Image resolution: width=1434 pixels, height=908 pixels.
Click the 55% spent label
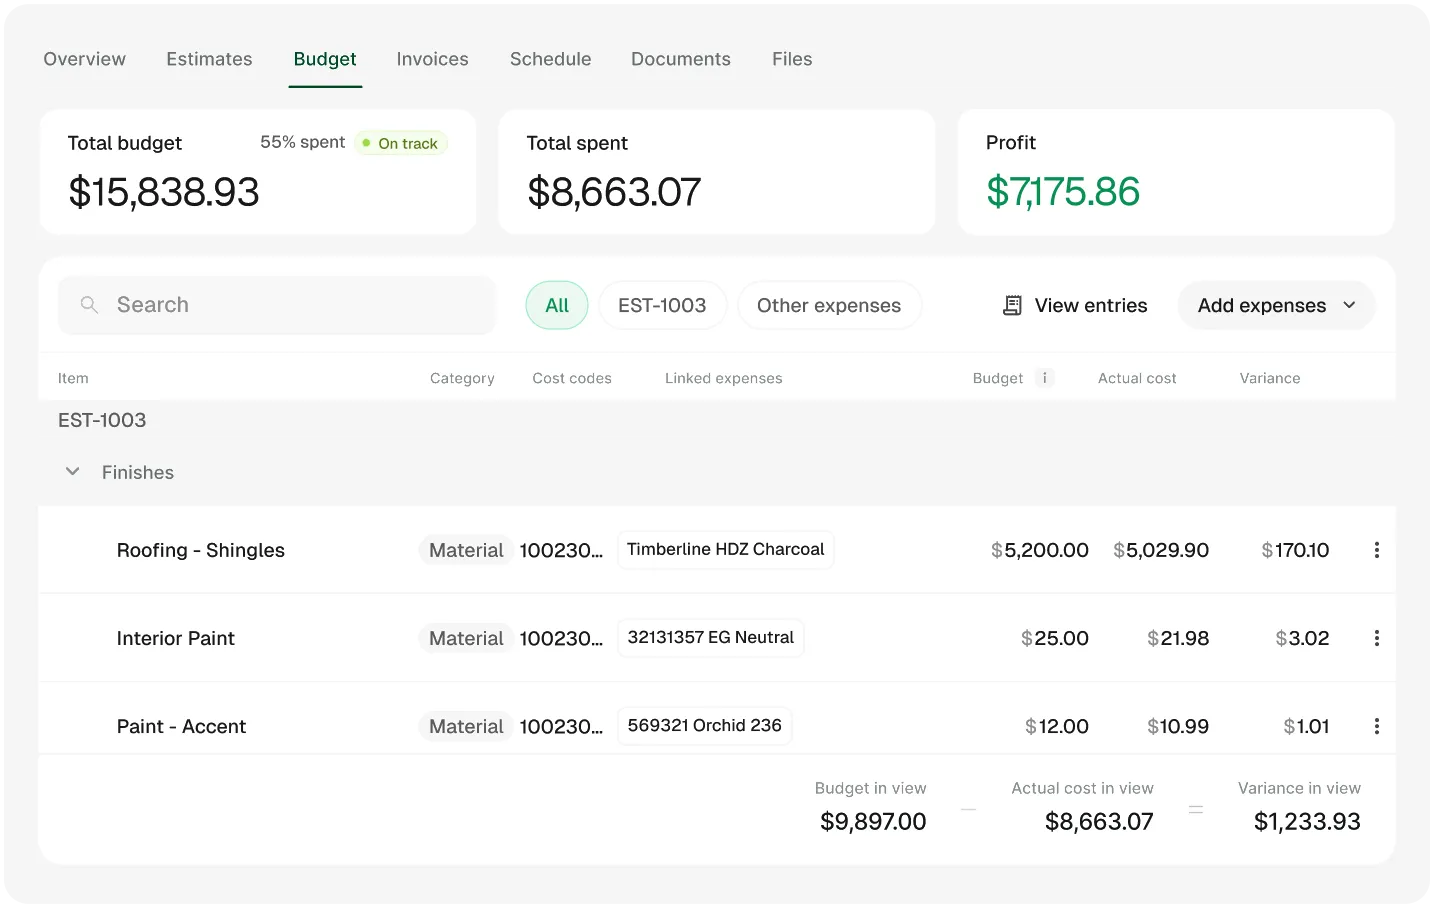pos(303,142)
